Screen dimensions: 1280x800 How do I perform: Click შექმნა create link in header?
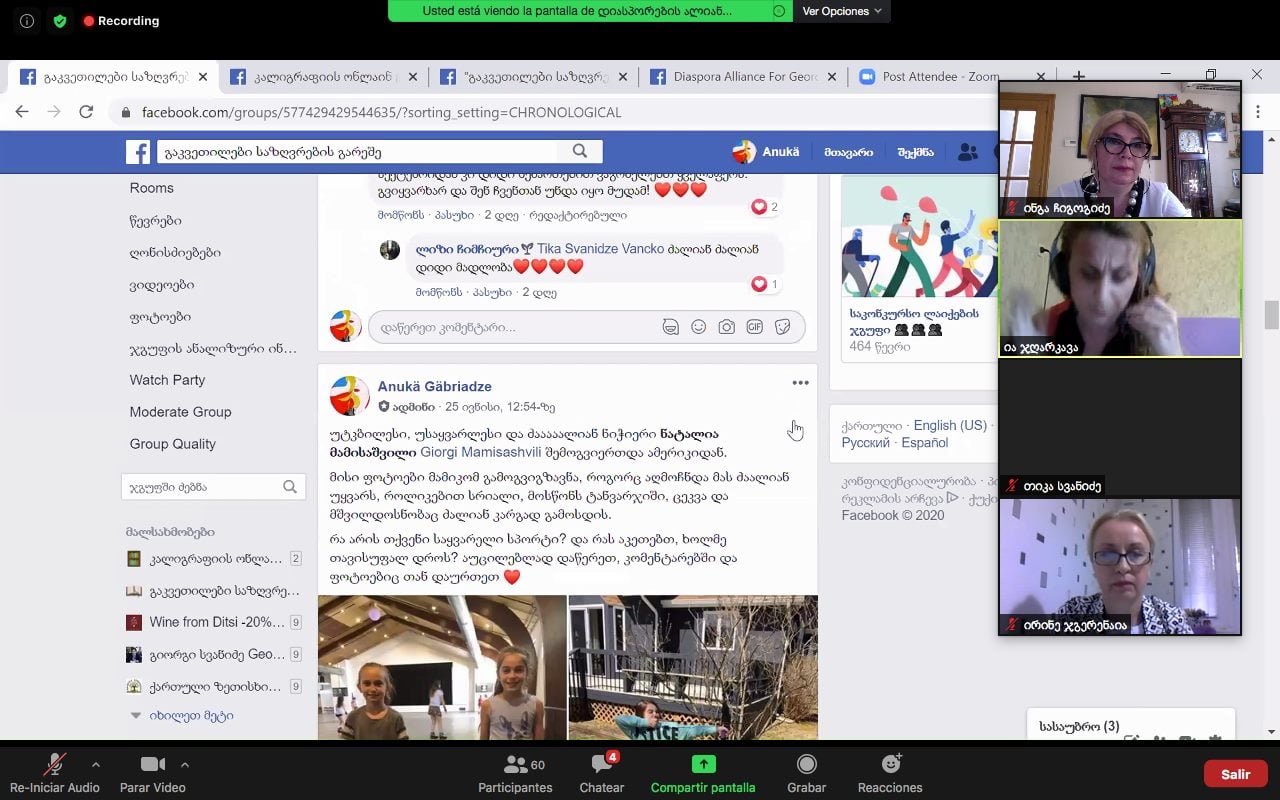click(915, 152)
